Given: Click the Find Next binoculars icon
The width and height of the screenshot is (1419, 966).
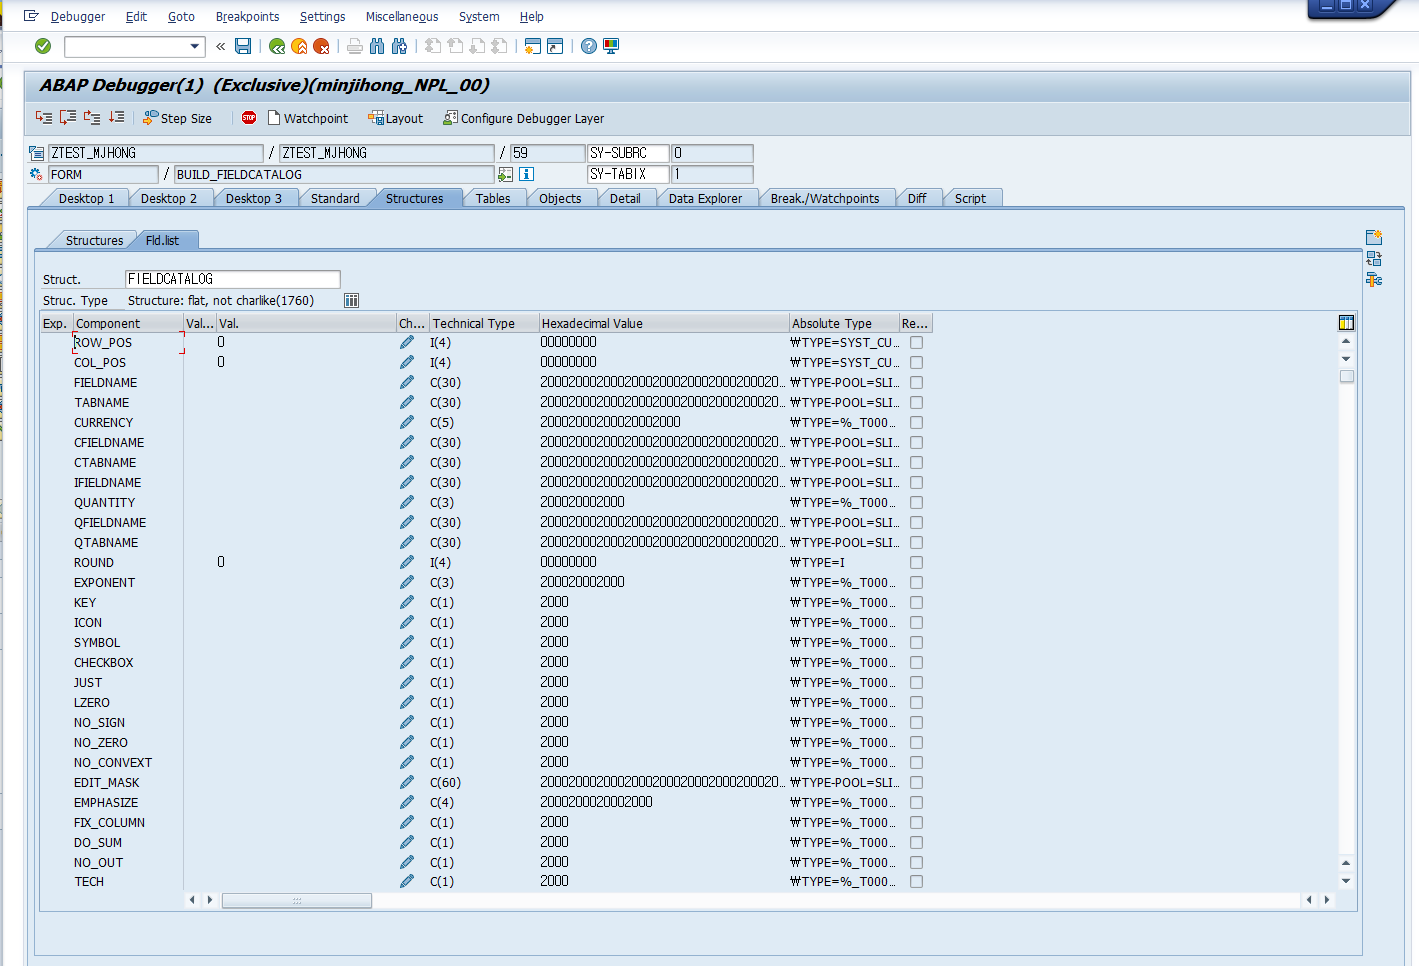Looking at the screenshot, I should pos(399,46).
